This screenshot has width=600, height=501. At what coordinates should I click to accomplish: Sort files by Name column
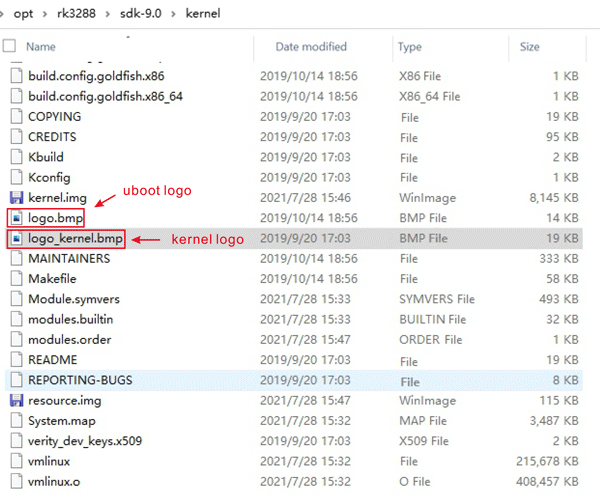pyautogui.click(x=40, y=46)
